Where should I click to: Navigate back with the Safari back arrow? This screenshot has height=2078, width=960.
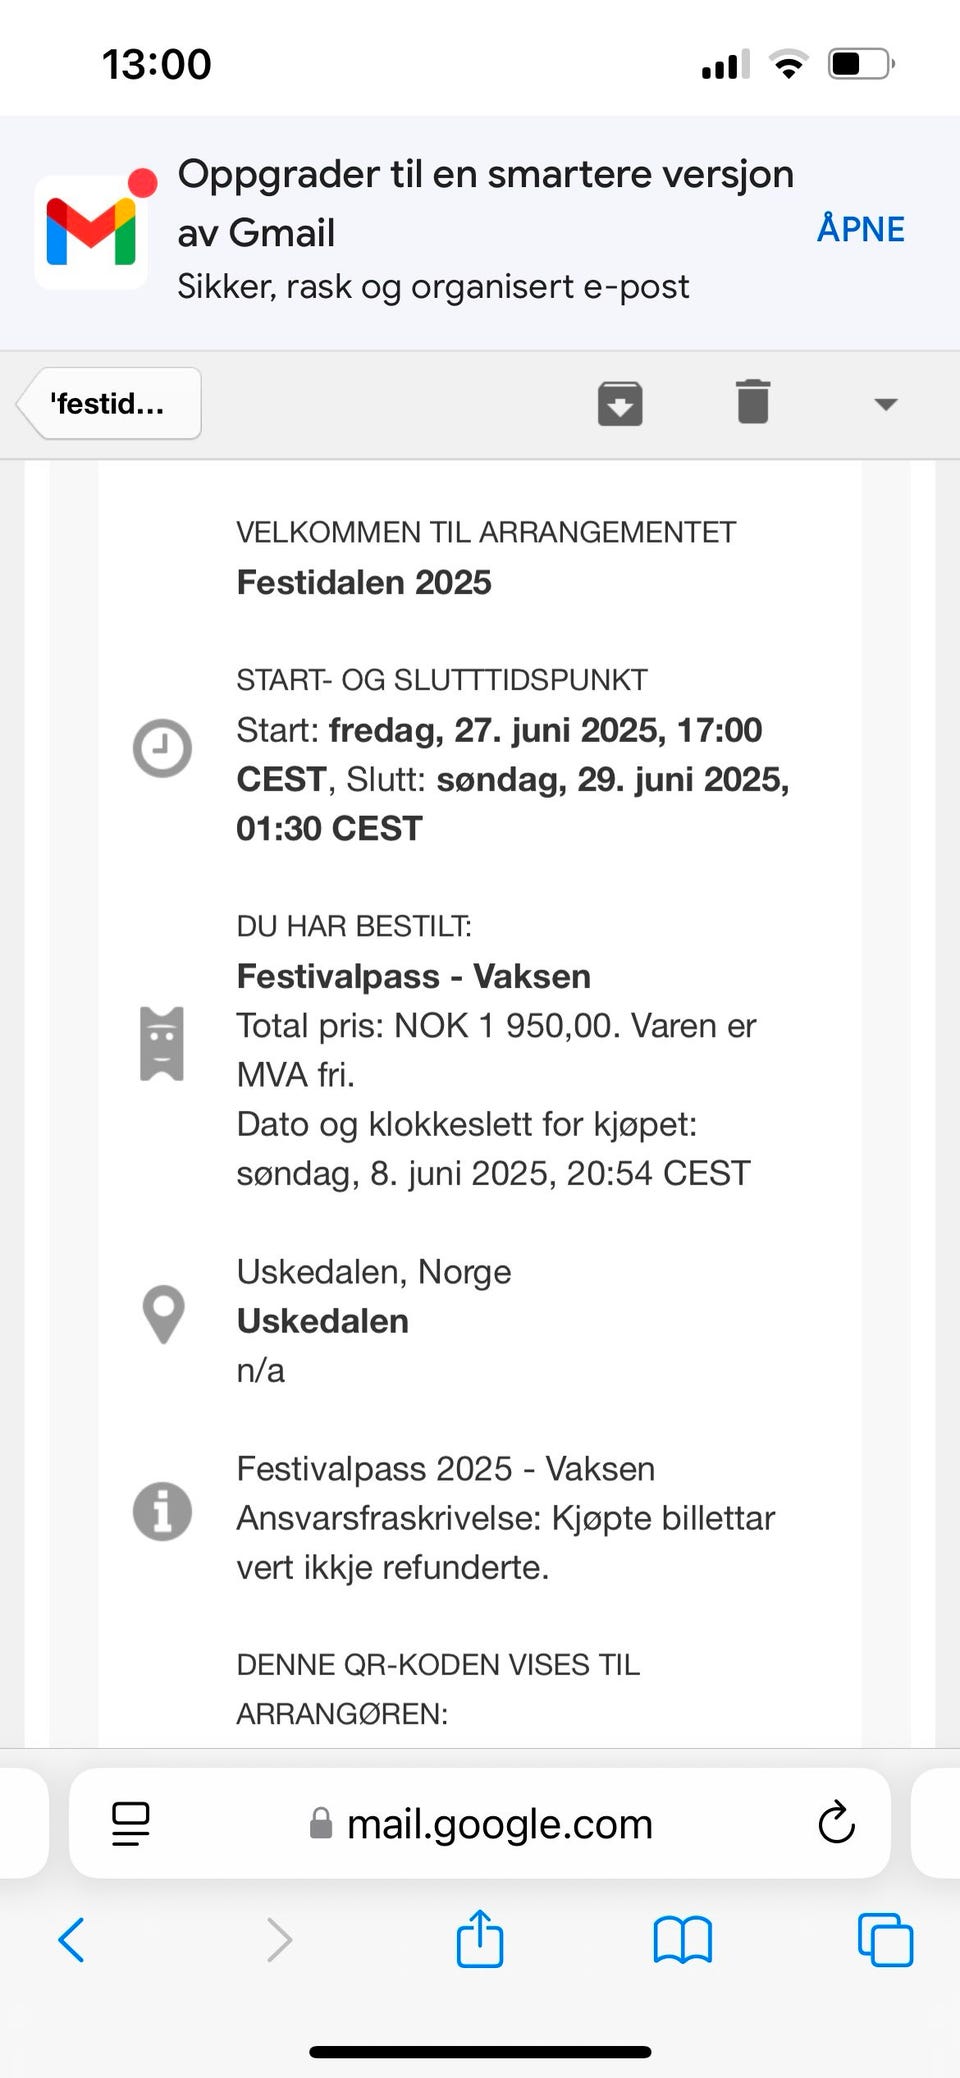pos(71,1940)
